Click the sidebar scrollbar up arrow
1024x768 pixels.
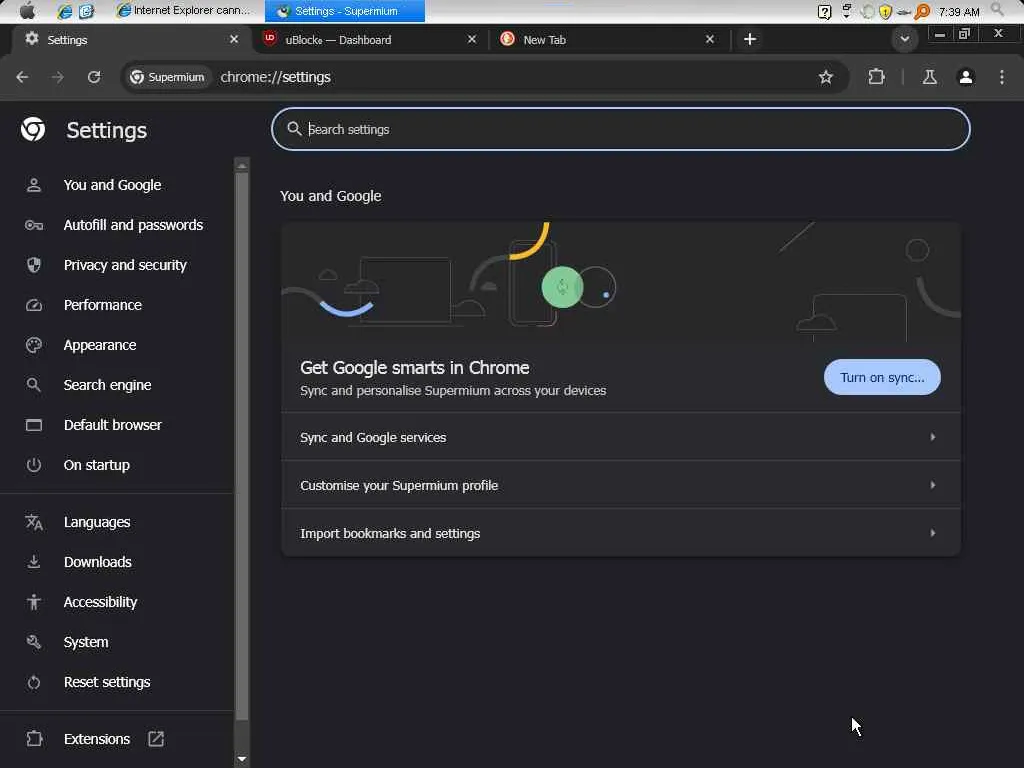(242, 165)
